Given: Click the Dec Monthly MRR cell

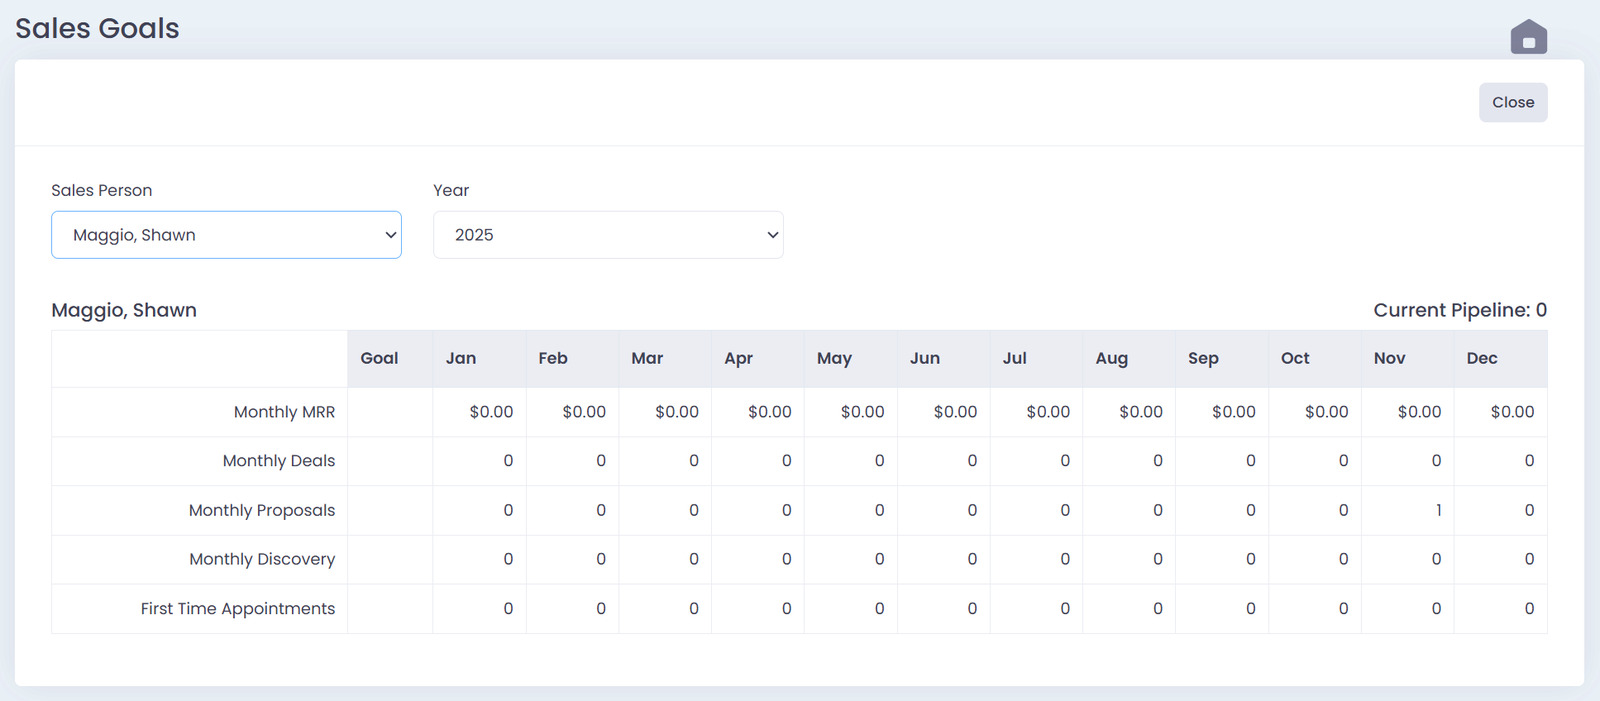Looking at the screenshot, I should [1500, 412].
